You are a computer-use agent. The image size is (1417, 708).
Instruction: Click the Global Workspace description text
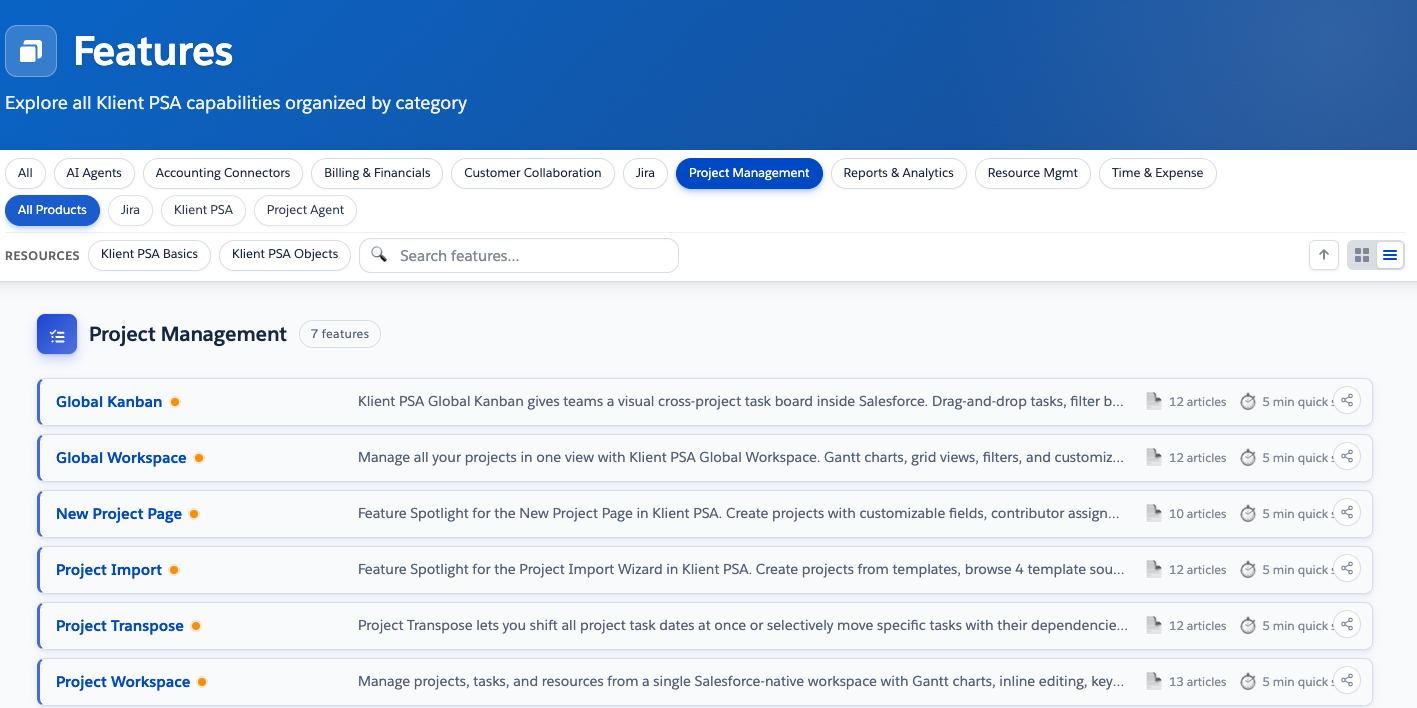741,458
